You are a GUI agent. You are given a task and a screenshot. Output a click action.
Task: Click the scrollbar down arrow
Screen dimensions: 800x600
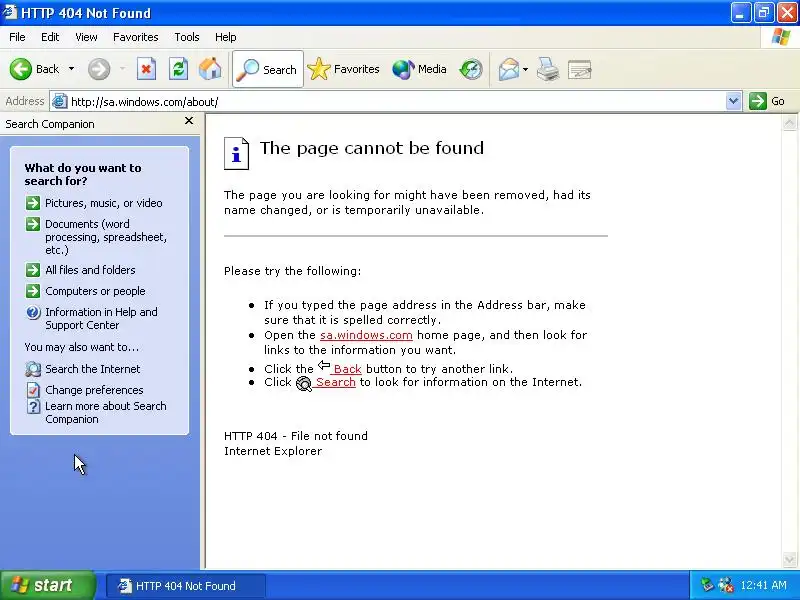click(789, 560)
